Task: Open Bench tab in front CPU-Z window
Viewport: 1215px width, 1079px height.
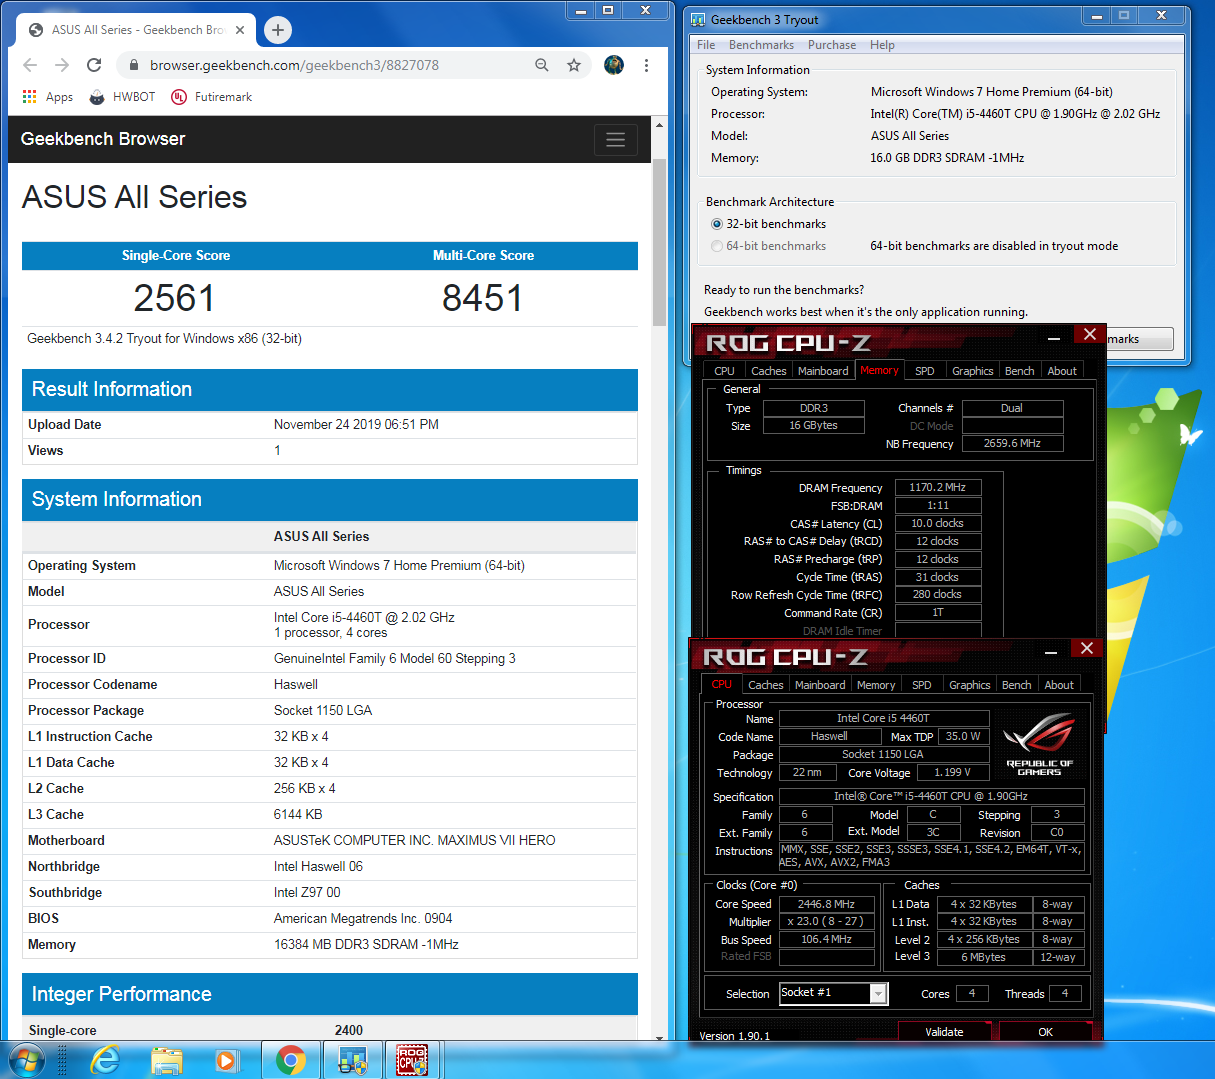Action: pyautogui.click(x=1017, y=685)
